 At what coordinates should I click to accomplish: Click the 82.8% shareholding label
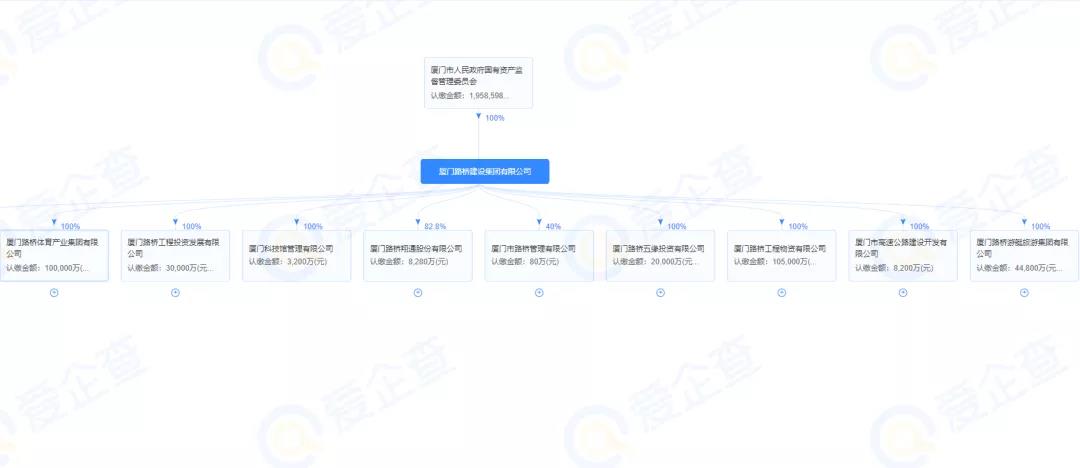tap(435, 226)
